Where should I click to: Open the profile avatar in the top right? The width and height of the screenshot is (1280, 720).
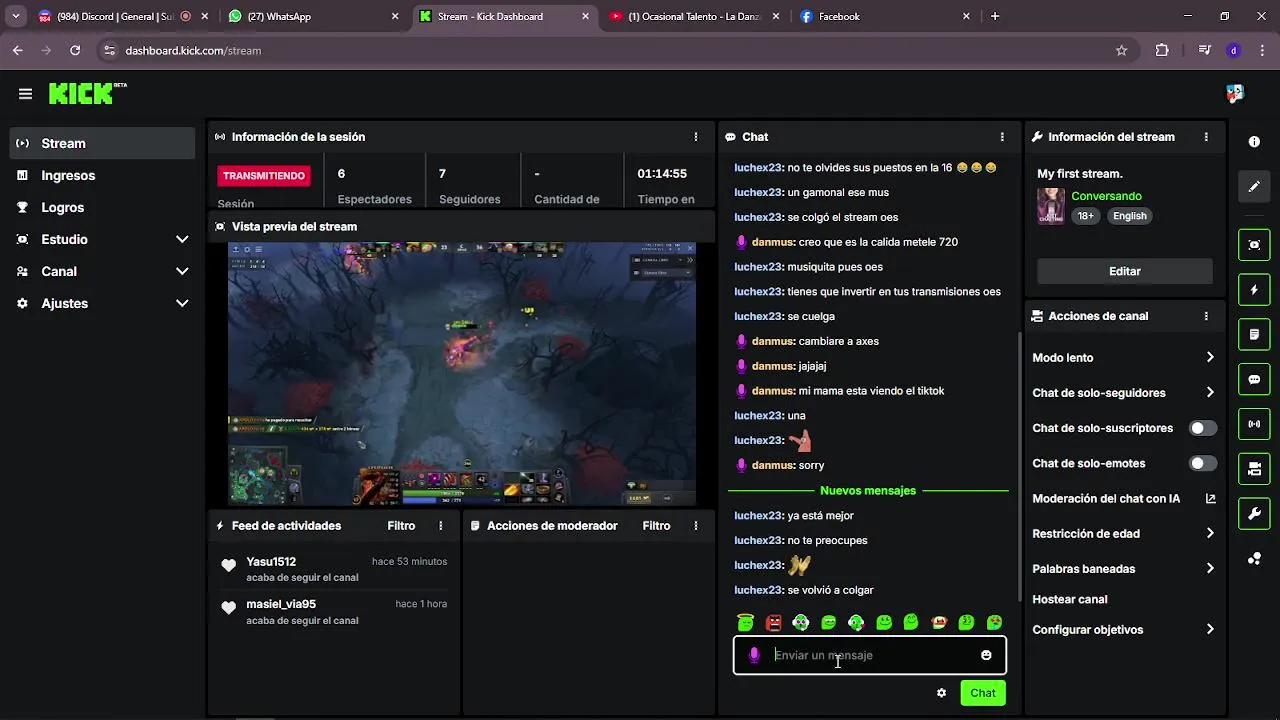tap(1235, 93)
